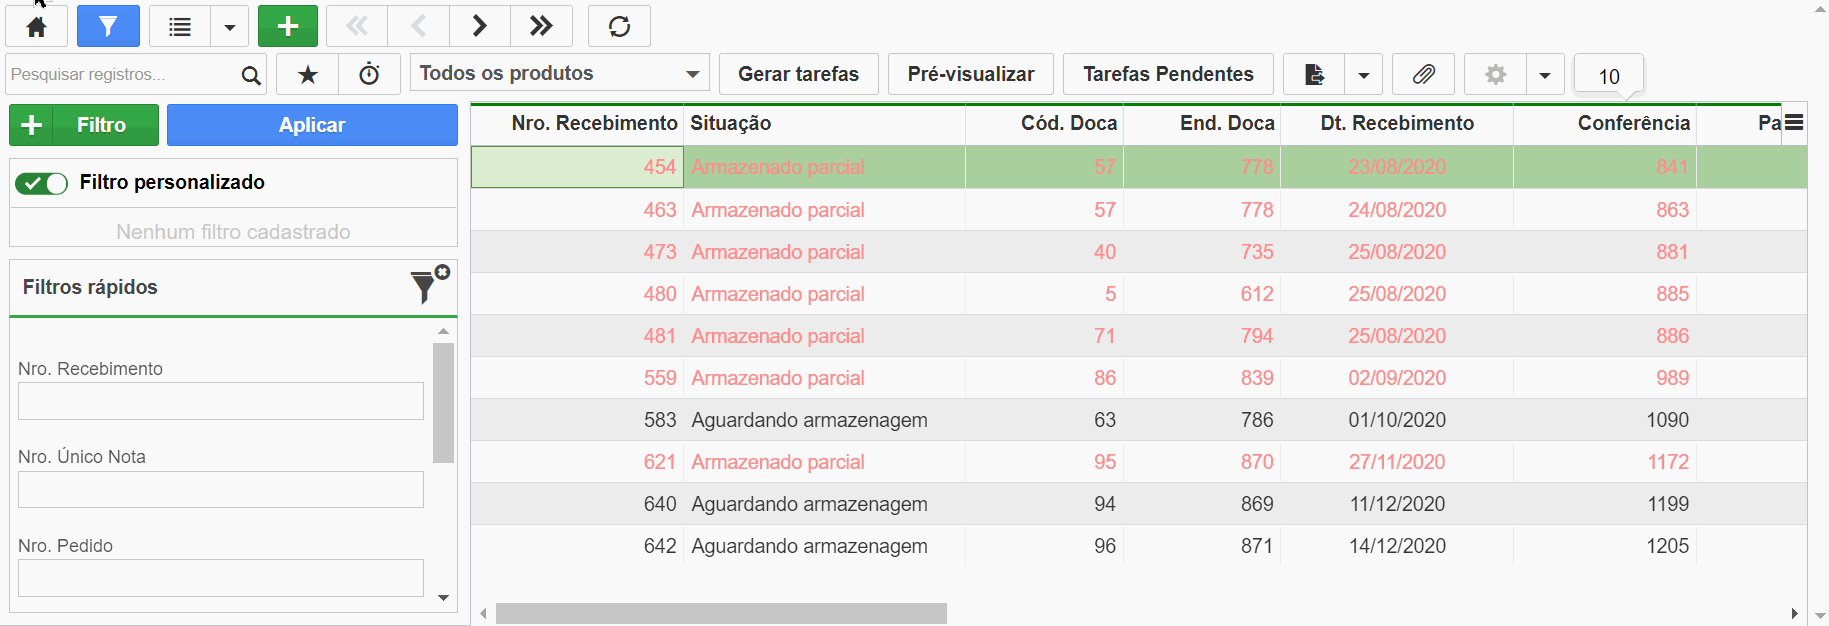Click the refresh icon

click(619, 26)
